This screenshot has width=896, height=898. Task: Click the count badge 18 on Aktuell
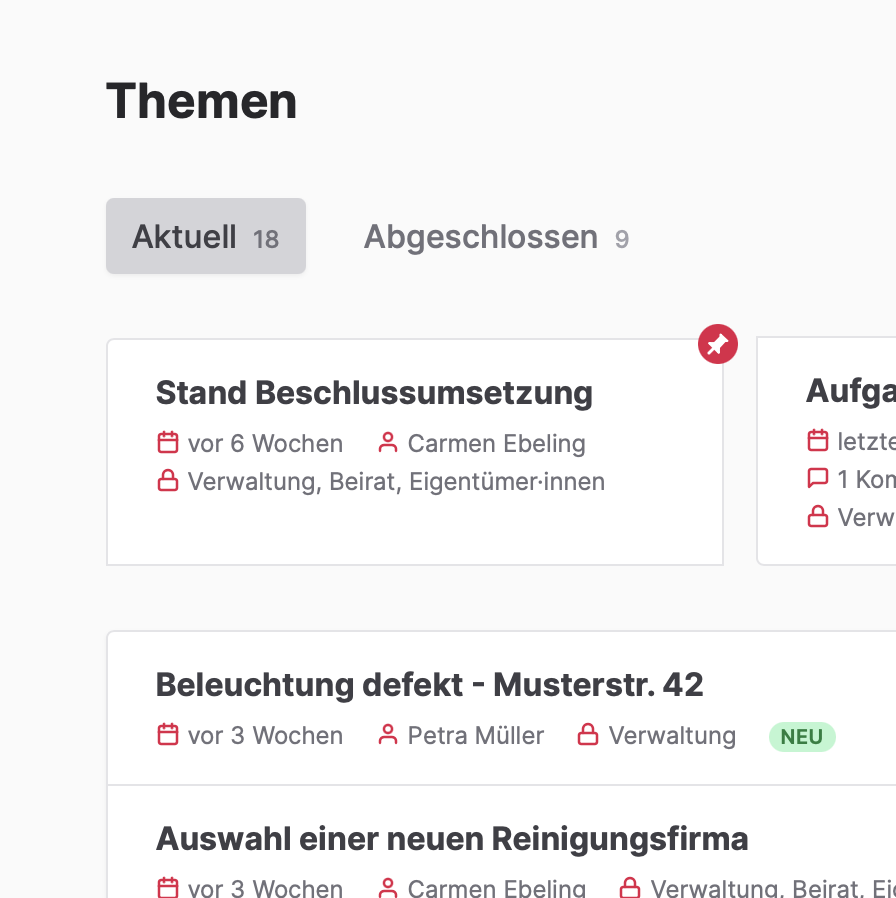click(266, 240)
